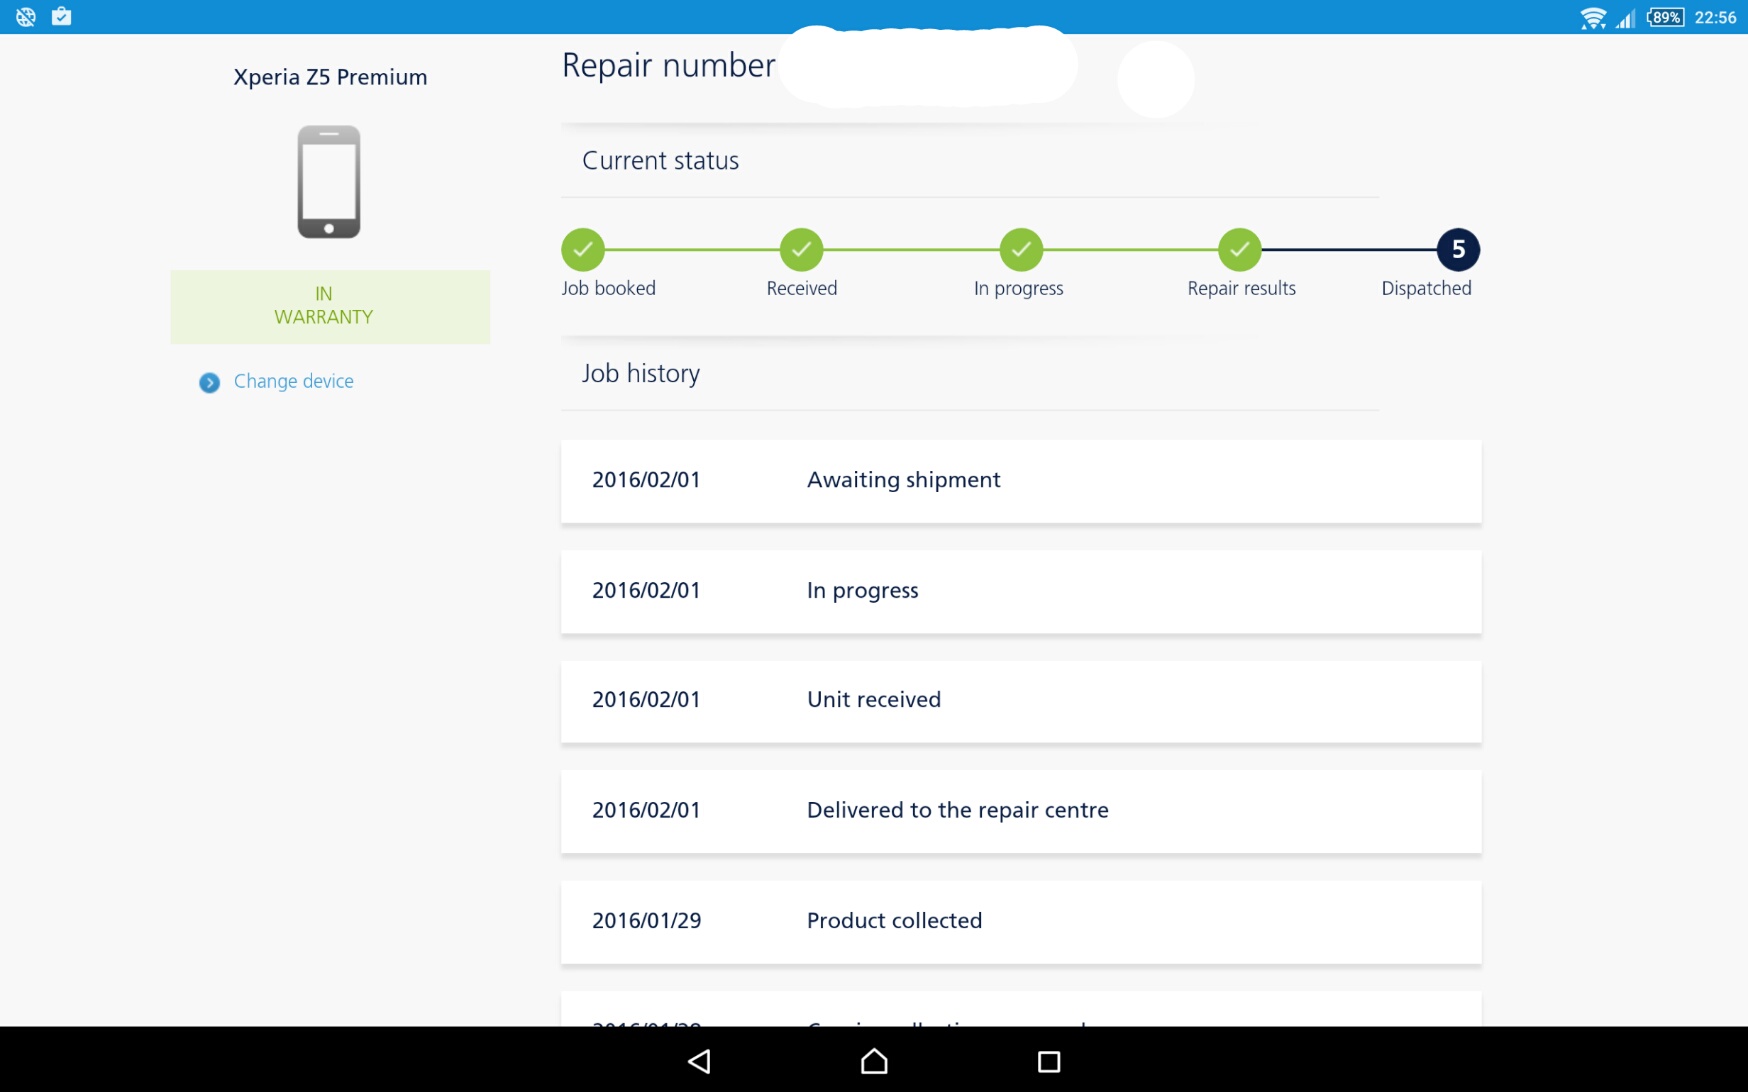Screen dimensions: 1748x1092
Task: Click the blue arrow beside Change device
Action: pyautogui.click(x=209, y=382)
